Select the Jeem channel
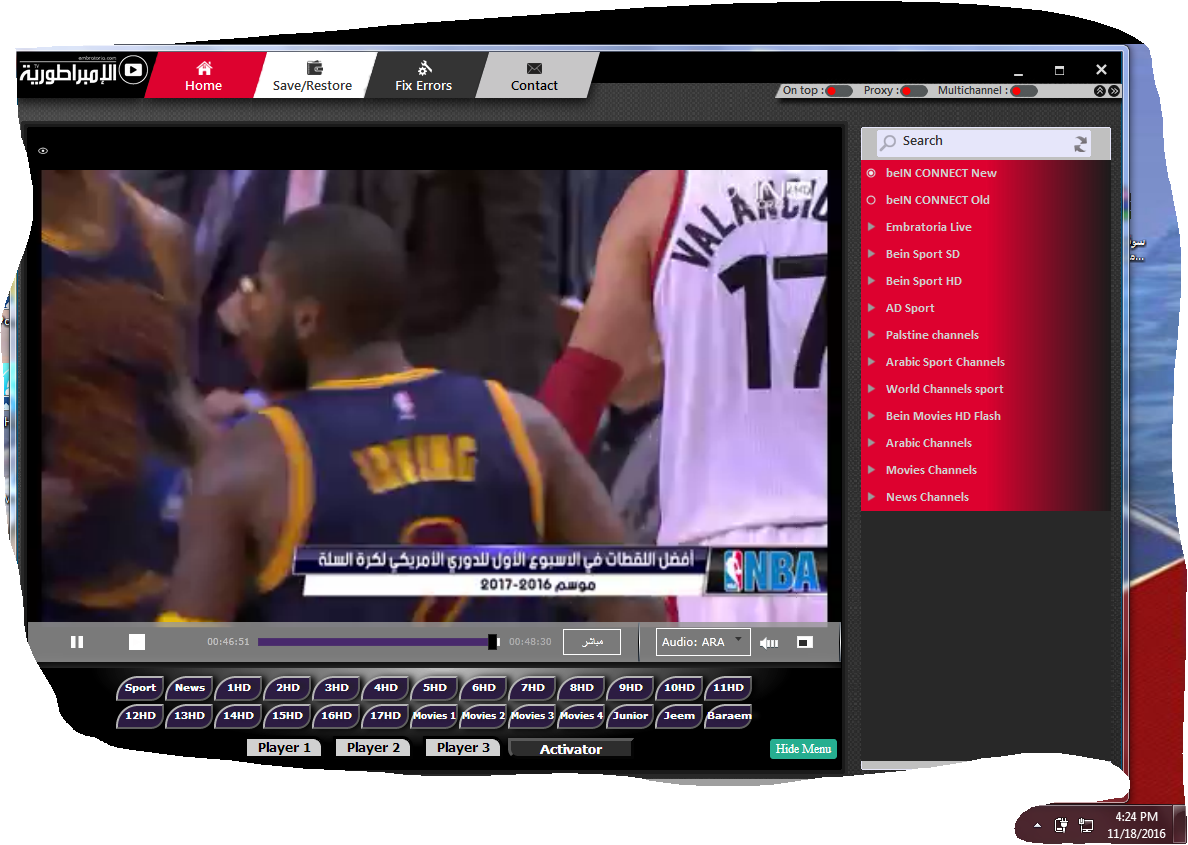Viewport: 1188px width, 845px height. (x=680, y=716)
